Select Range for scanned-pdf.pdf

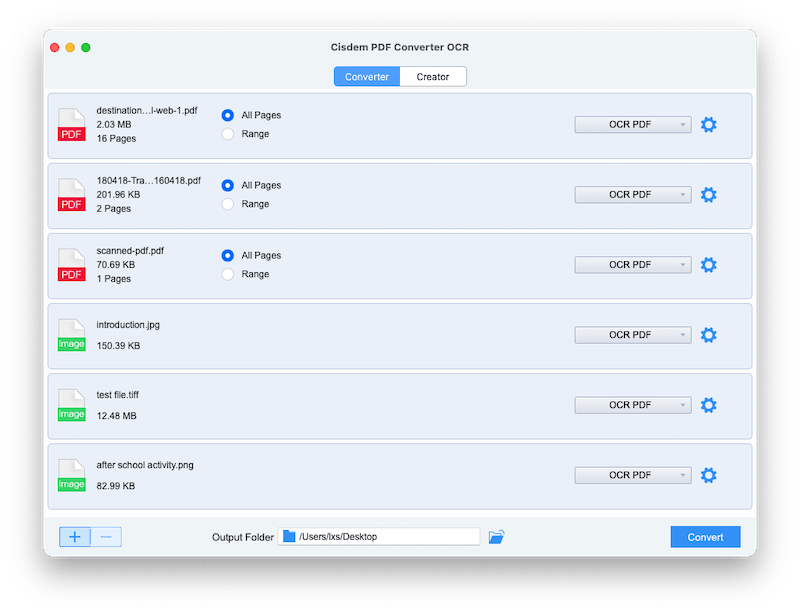228,273
